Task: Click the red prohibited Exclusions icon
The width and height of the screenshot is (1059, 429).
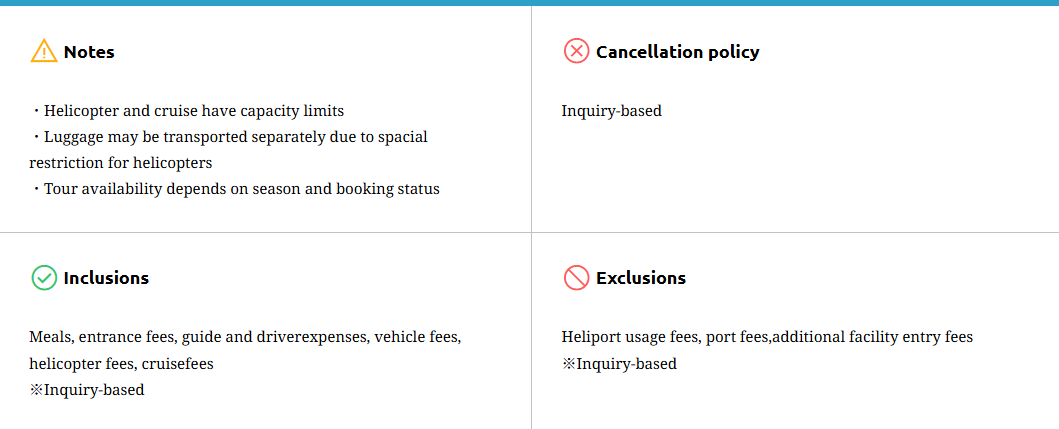Action: point(576,278)
